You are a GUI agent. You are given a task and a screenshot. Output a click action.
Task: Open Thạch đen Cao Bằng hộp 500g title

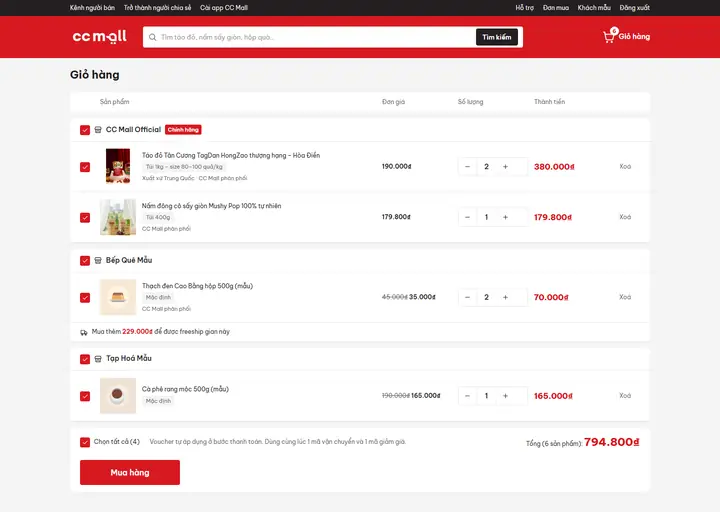point(197,286)
